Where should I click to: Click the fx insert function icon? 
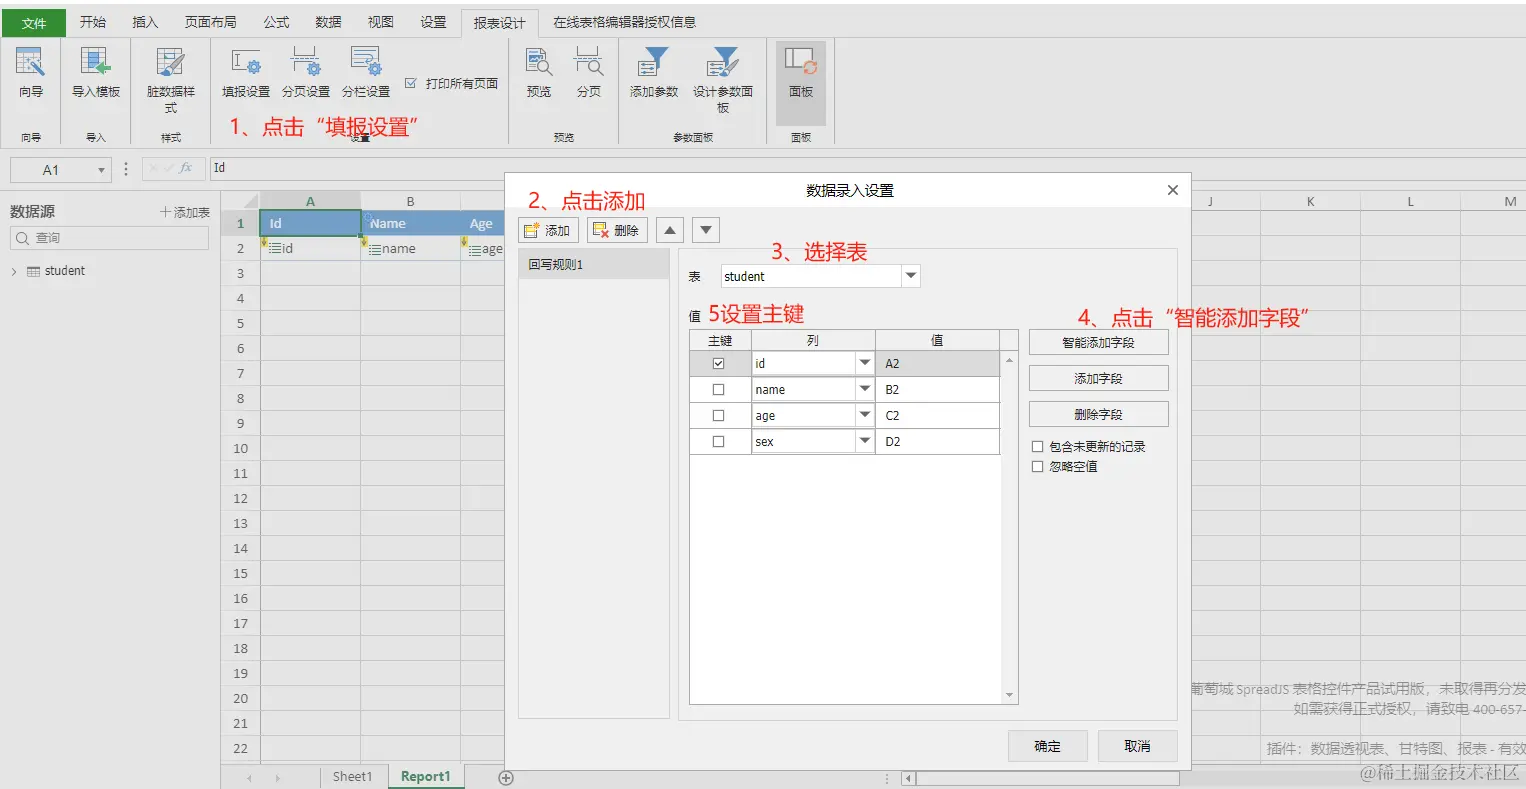(x=186, y=168)
